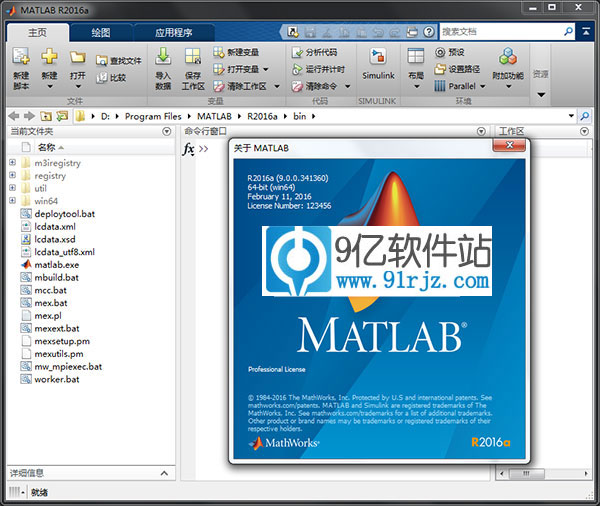Expand the collapsed Resources ribbon section
Viewport: 600px width, 506px height.
click(541, 95)
